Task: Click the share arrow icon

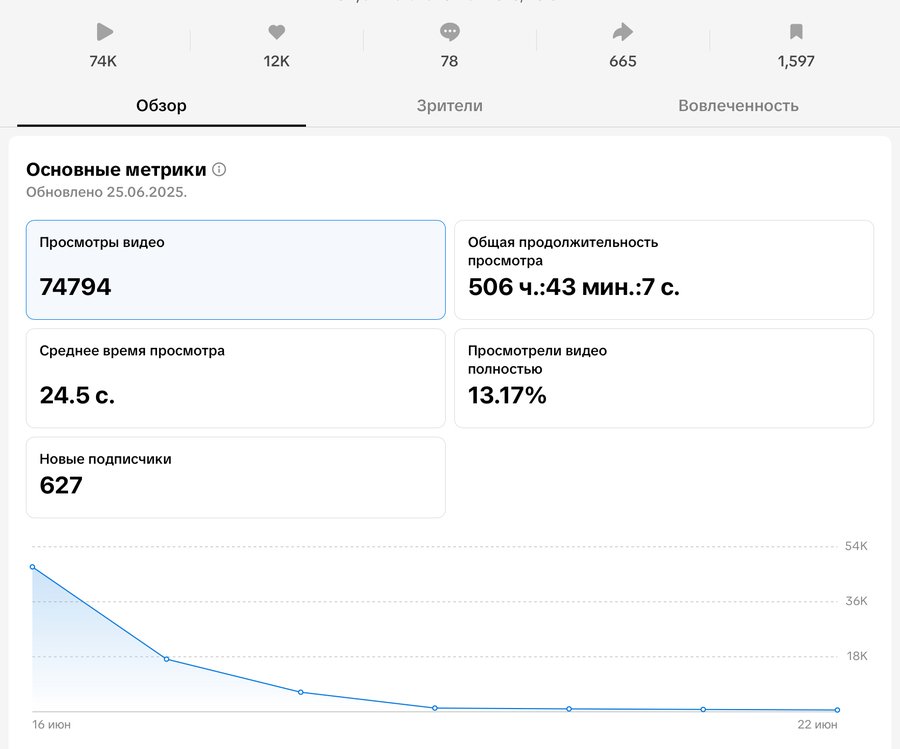Action: (623, 32)
